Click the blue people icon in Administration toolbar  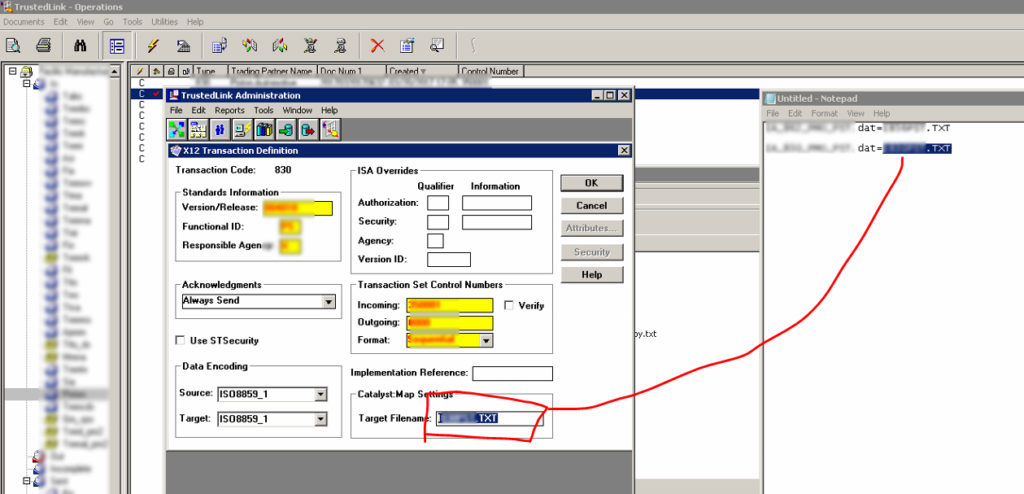(x=220, y=129)
